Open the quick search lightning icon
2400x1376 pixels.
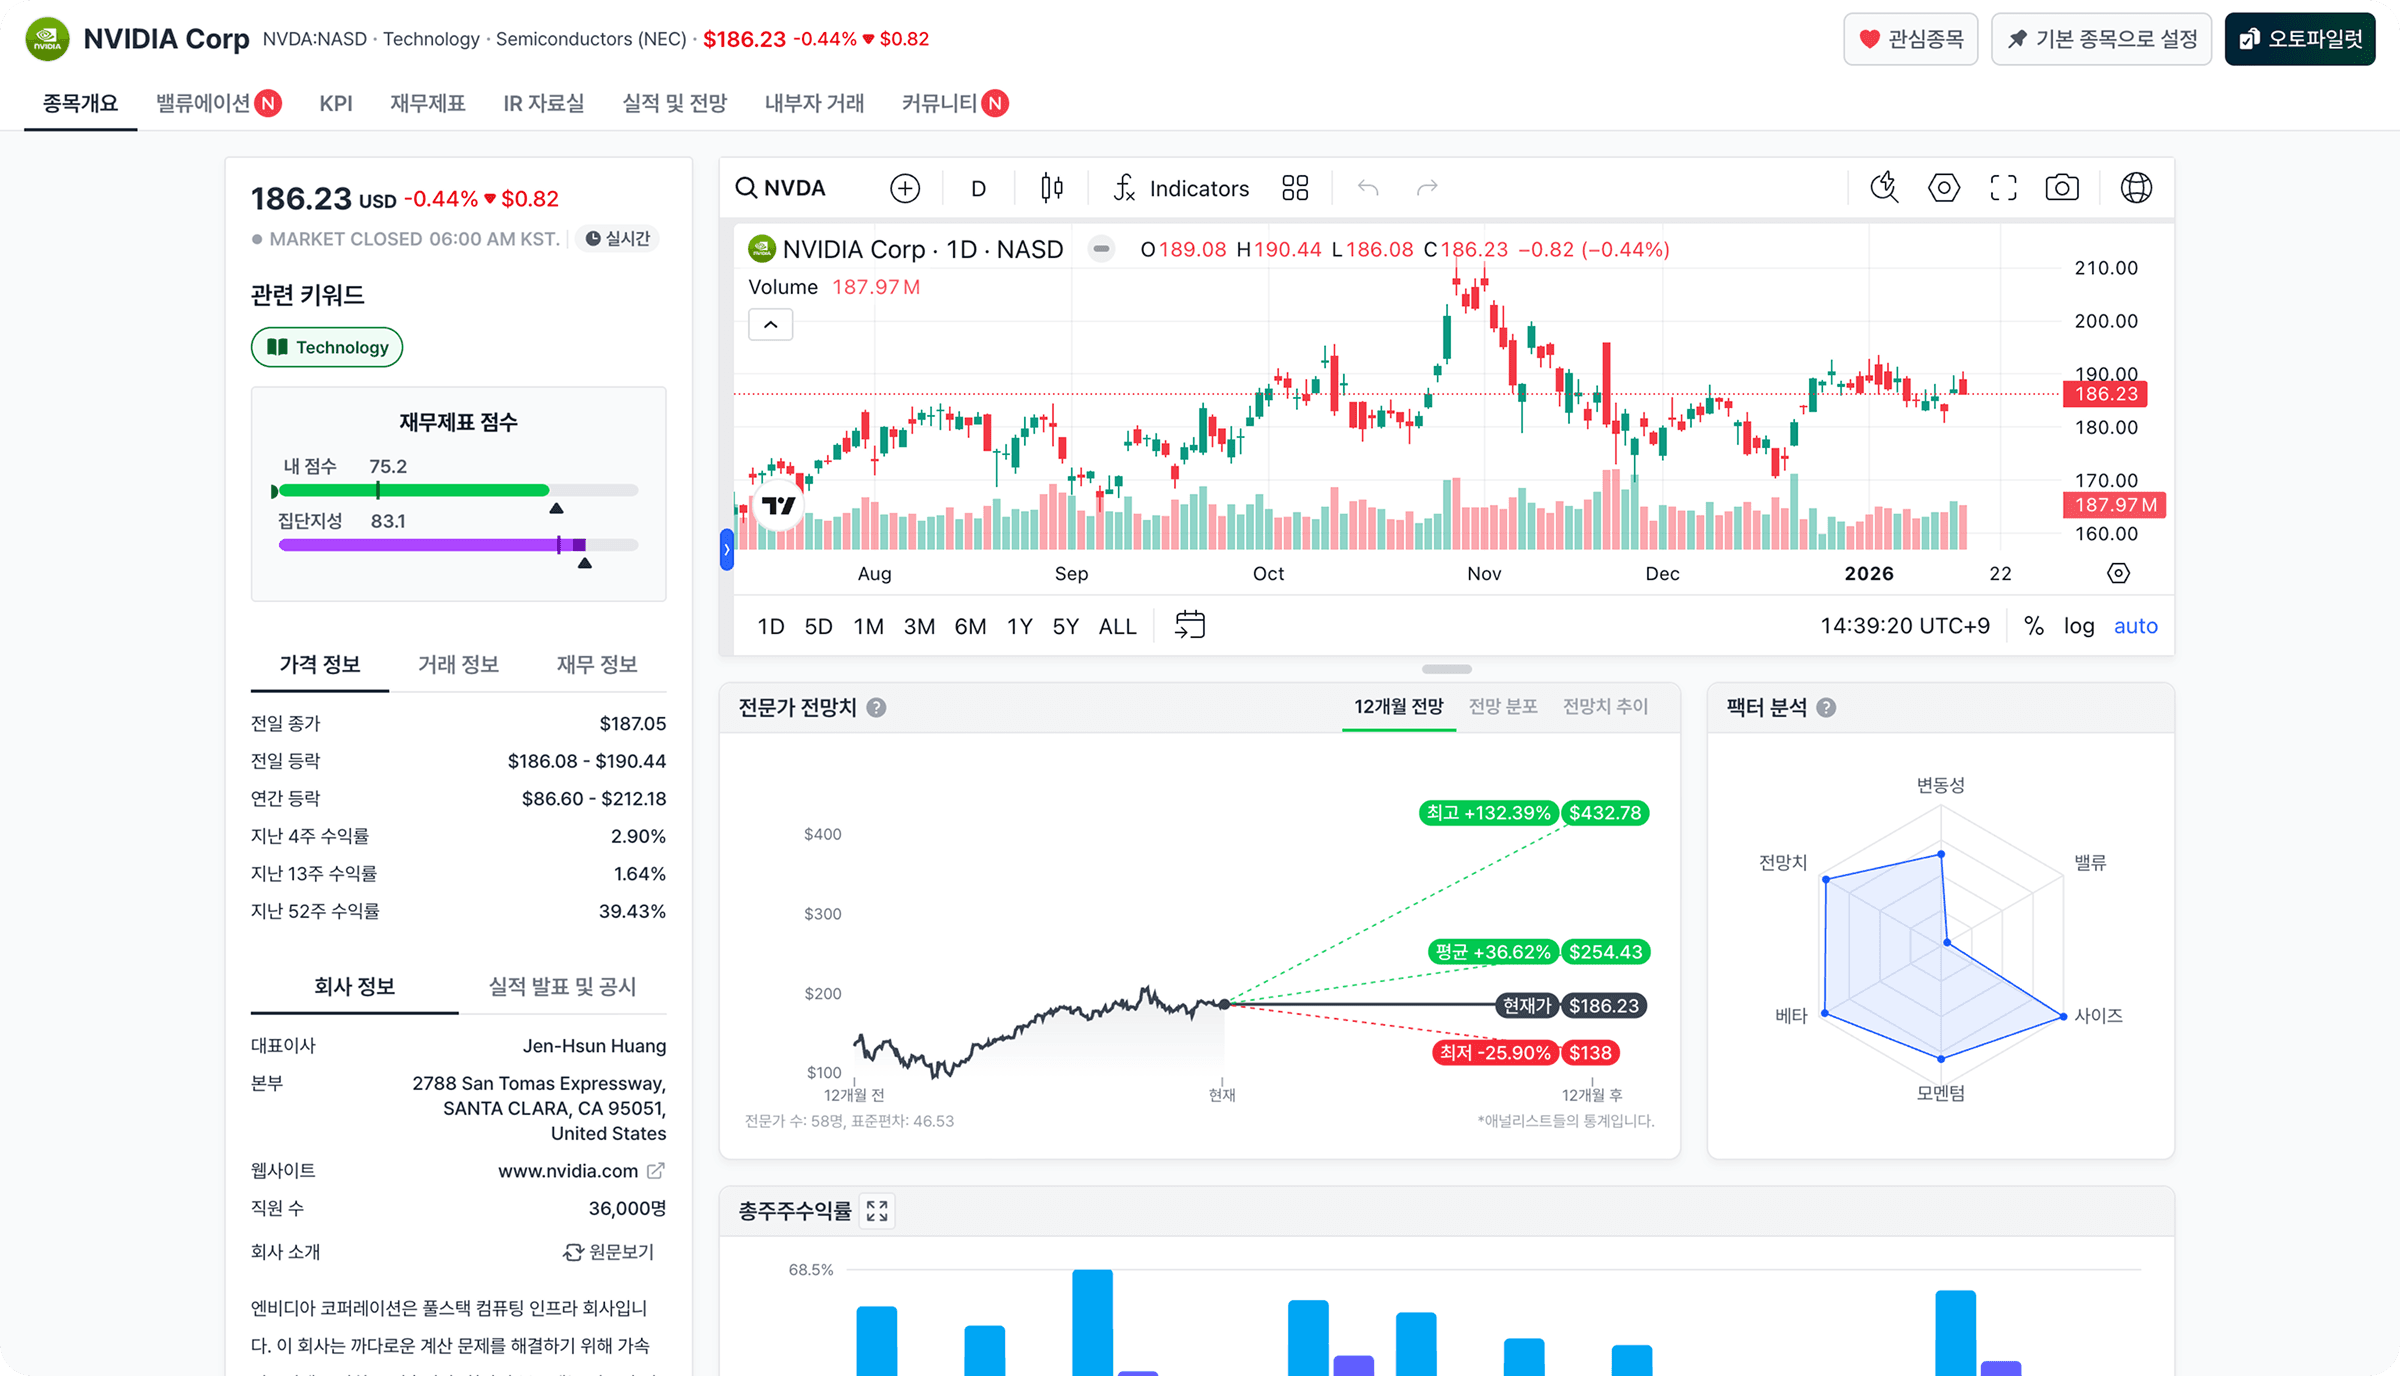tap(1885, 188)
